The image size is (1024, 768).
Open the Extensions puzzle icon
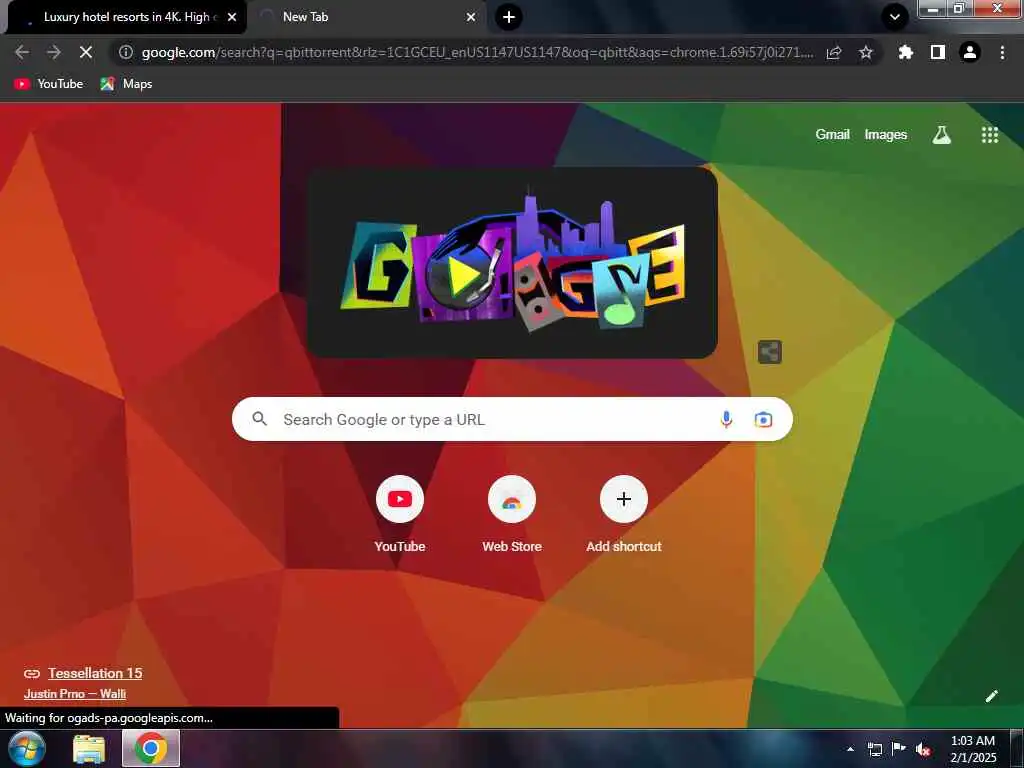pyautogui.click(x=905, y=52)
